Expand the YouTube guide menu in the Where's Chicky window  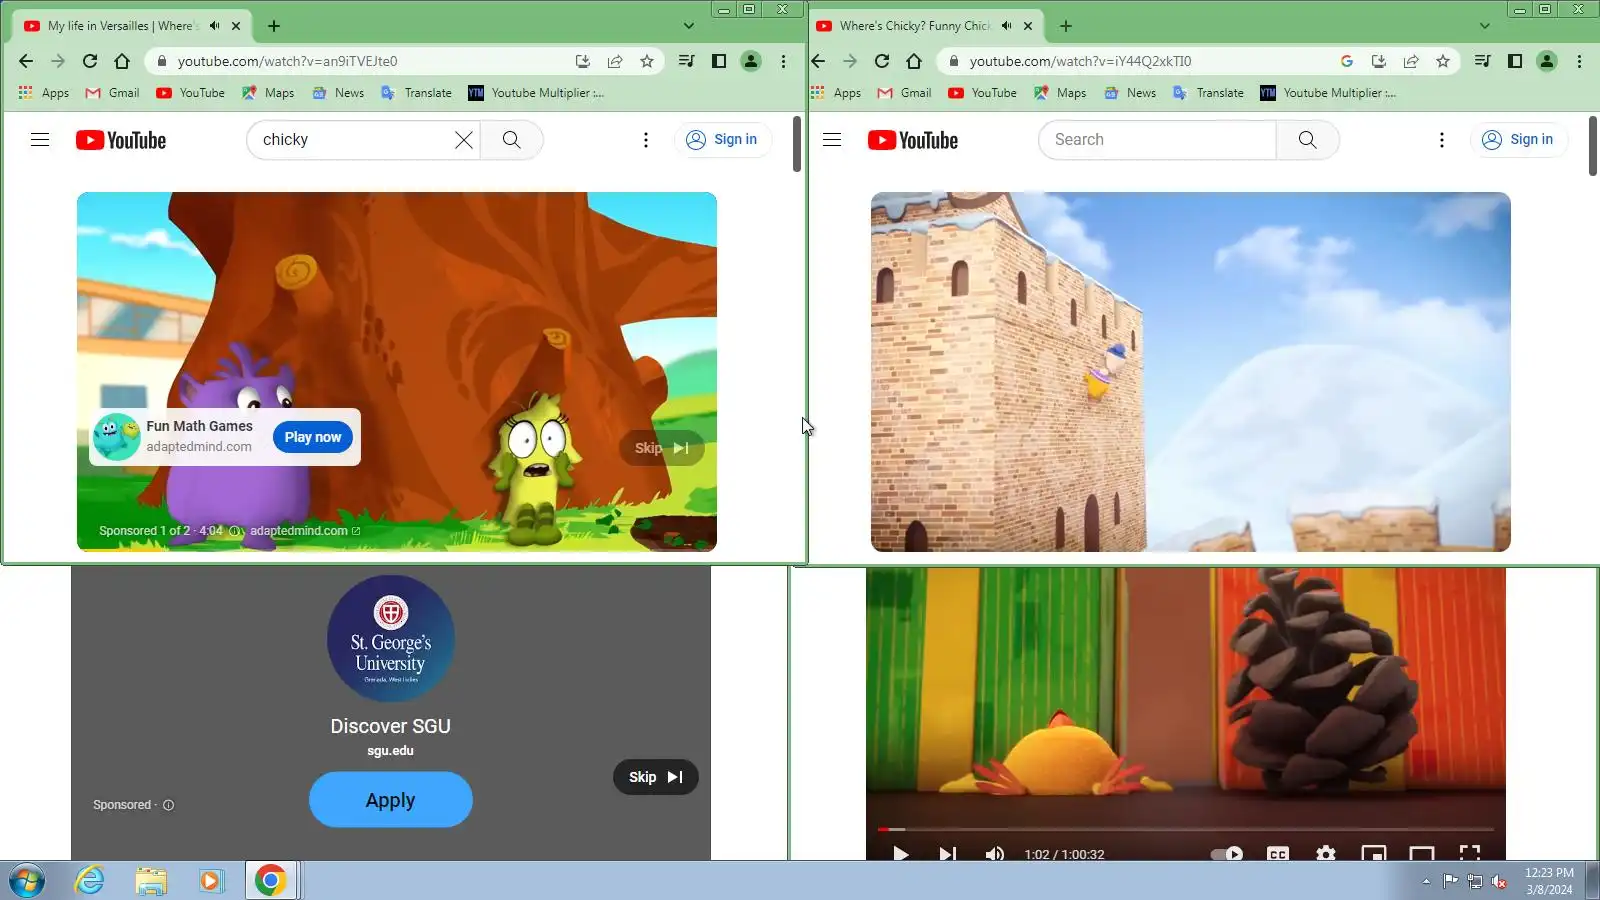tap(832, 140)
